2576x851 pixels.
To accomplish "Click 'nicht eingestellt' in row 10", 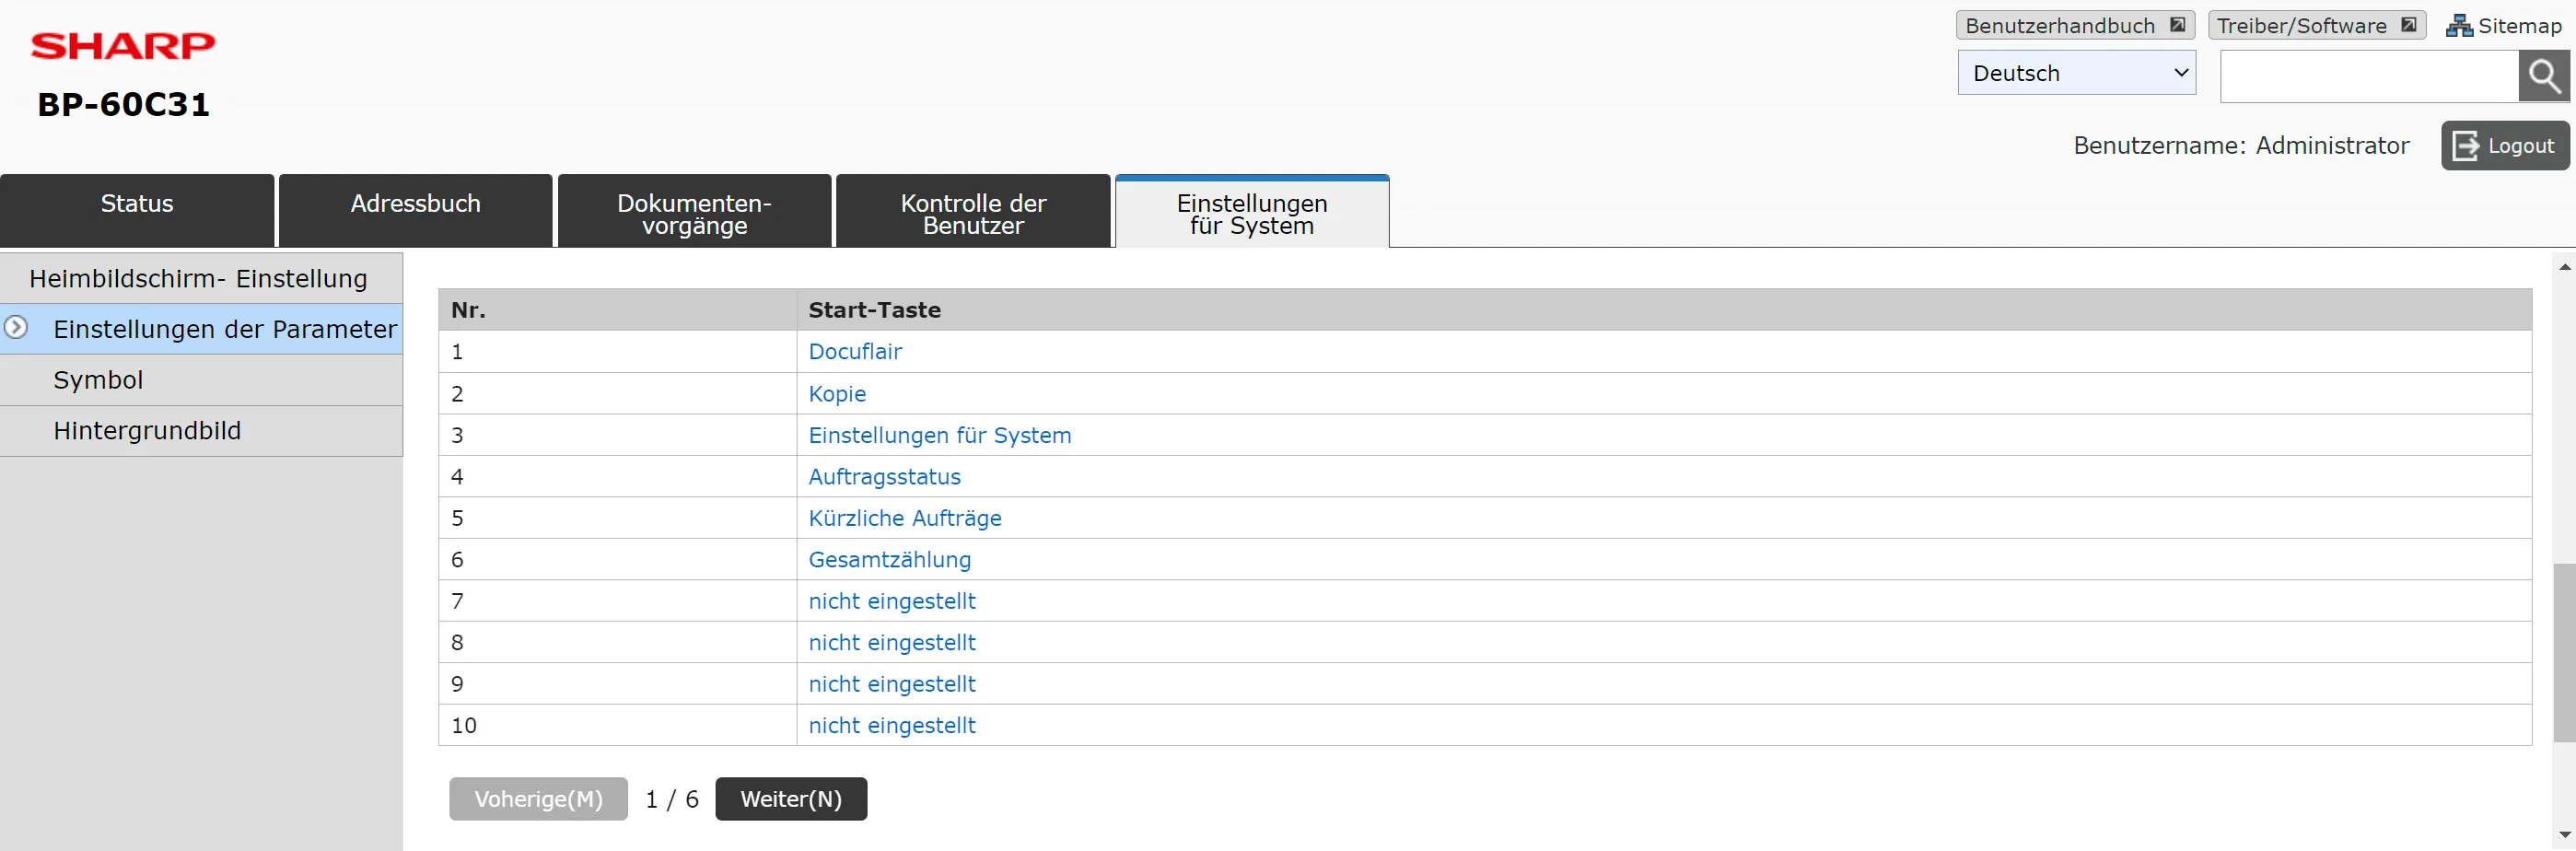I will click(x=891, y=725).
